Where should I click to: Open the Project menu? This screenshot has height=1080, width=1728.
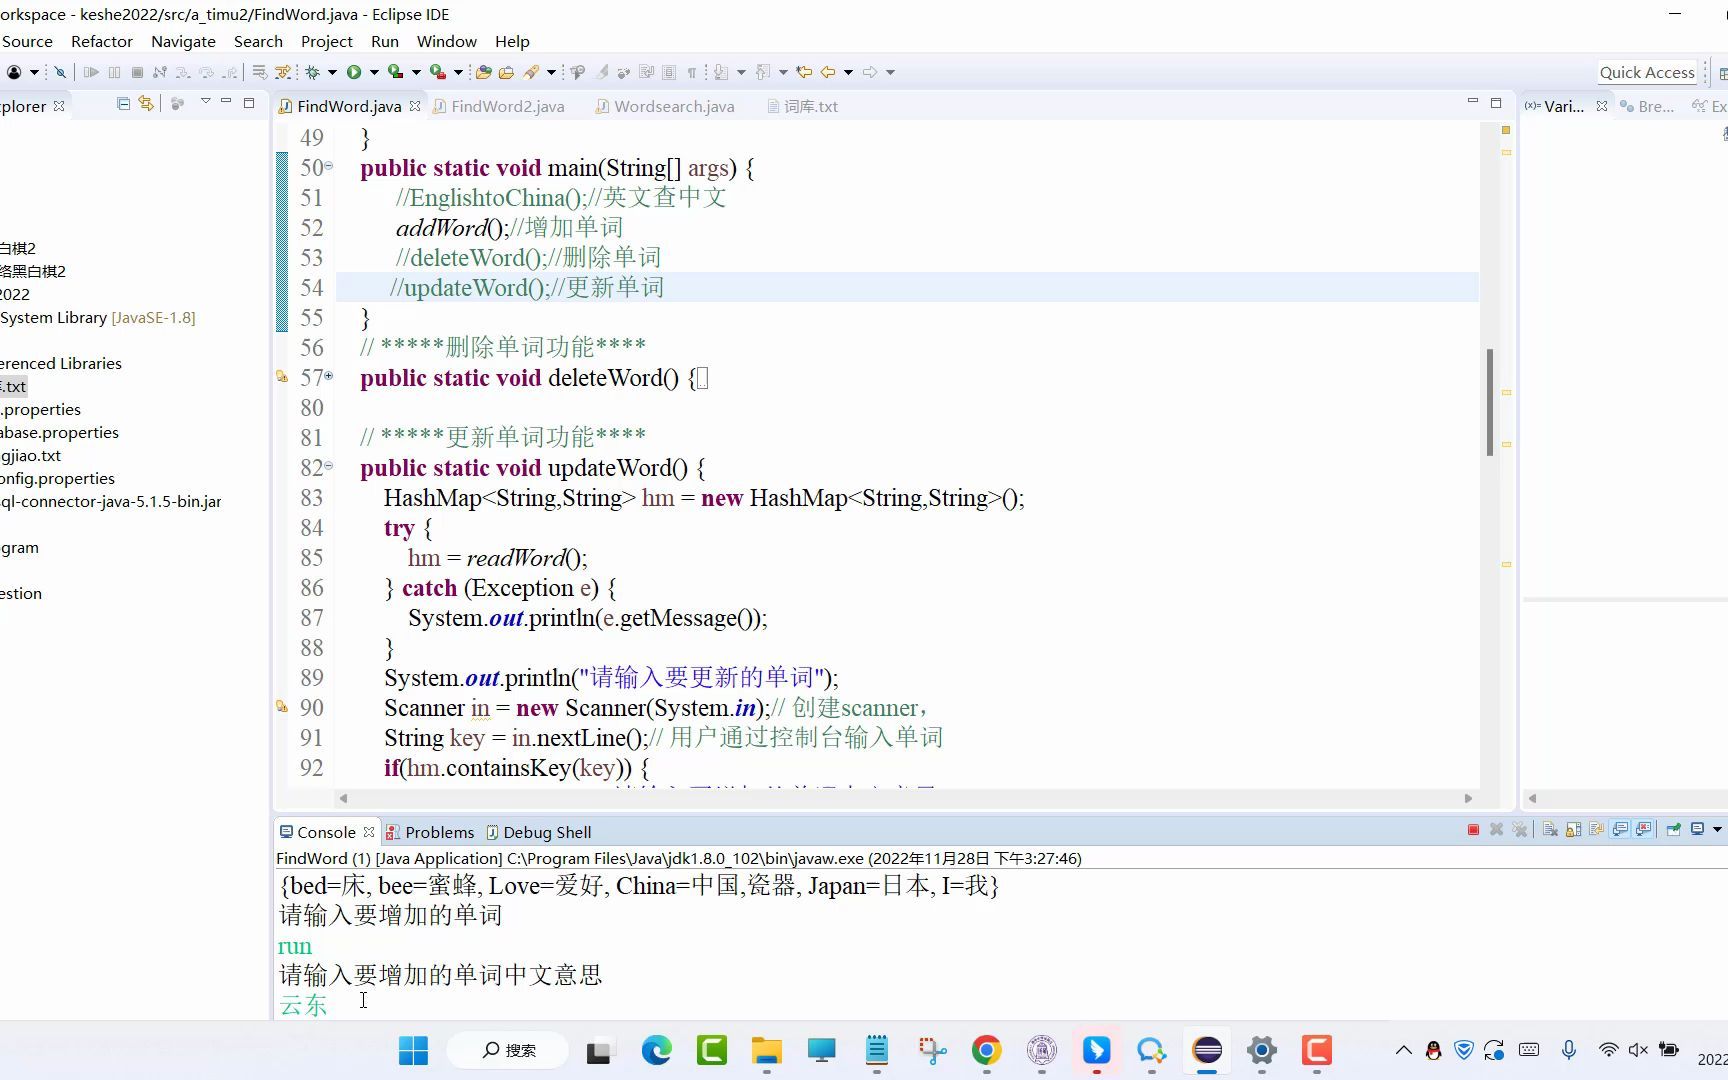[327, 42]
